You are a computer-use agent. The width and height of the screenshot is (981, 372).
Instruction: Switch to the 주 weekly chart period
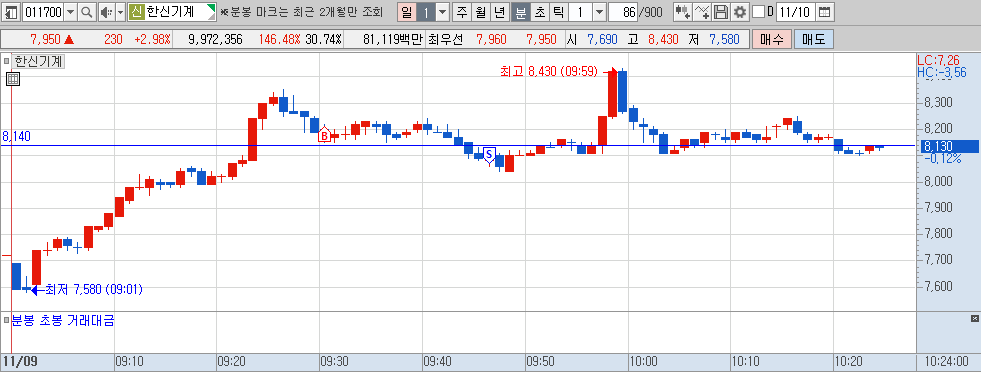462,11
